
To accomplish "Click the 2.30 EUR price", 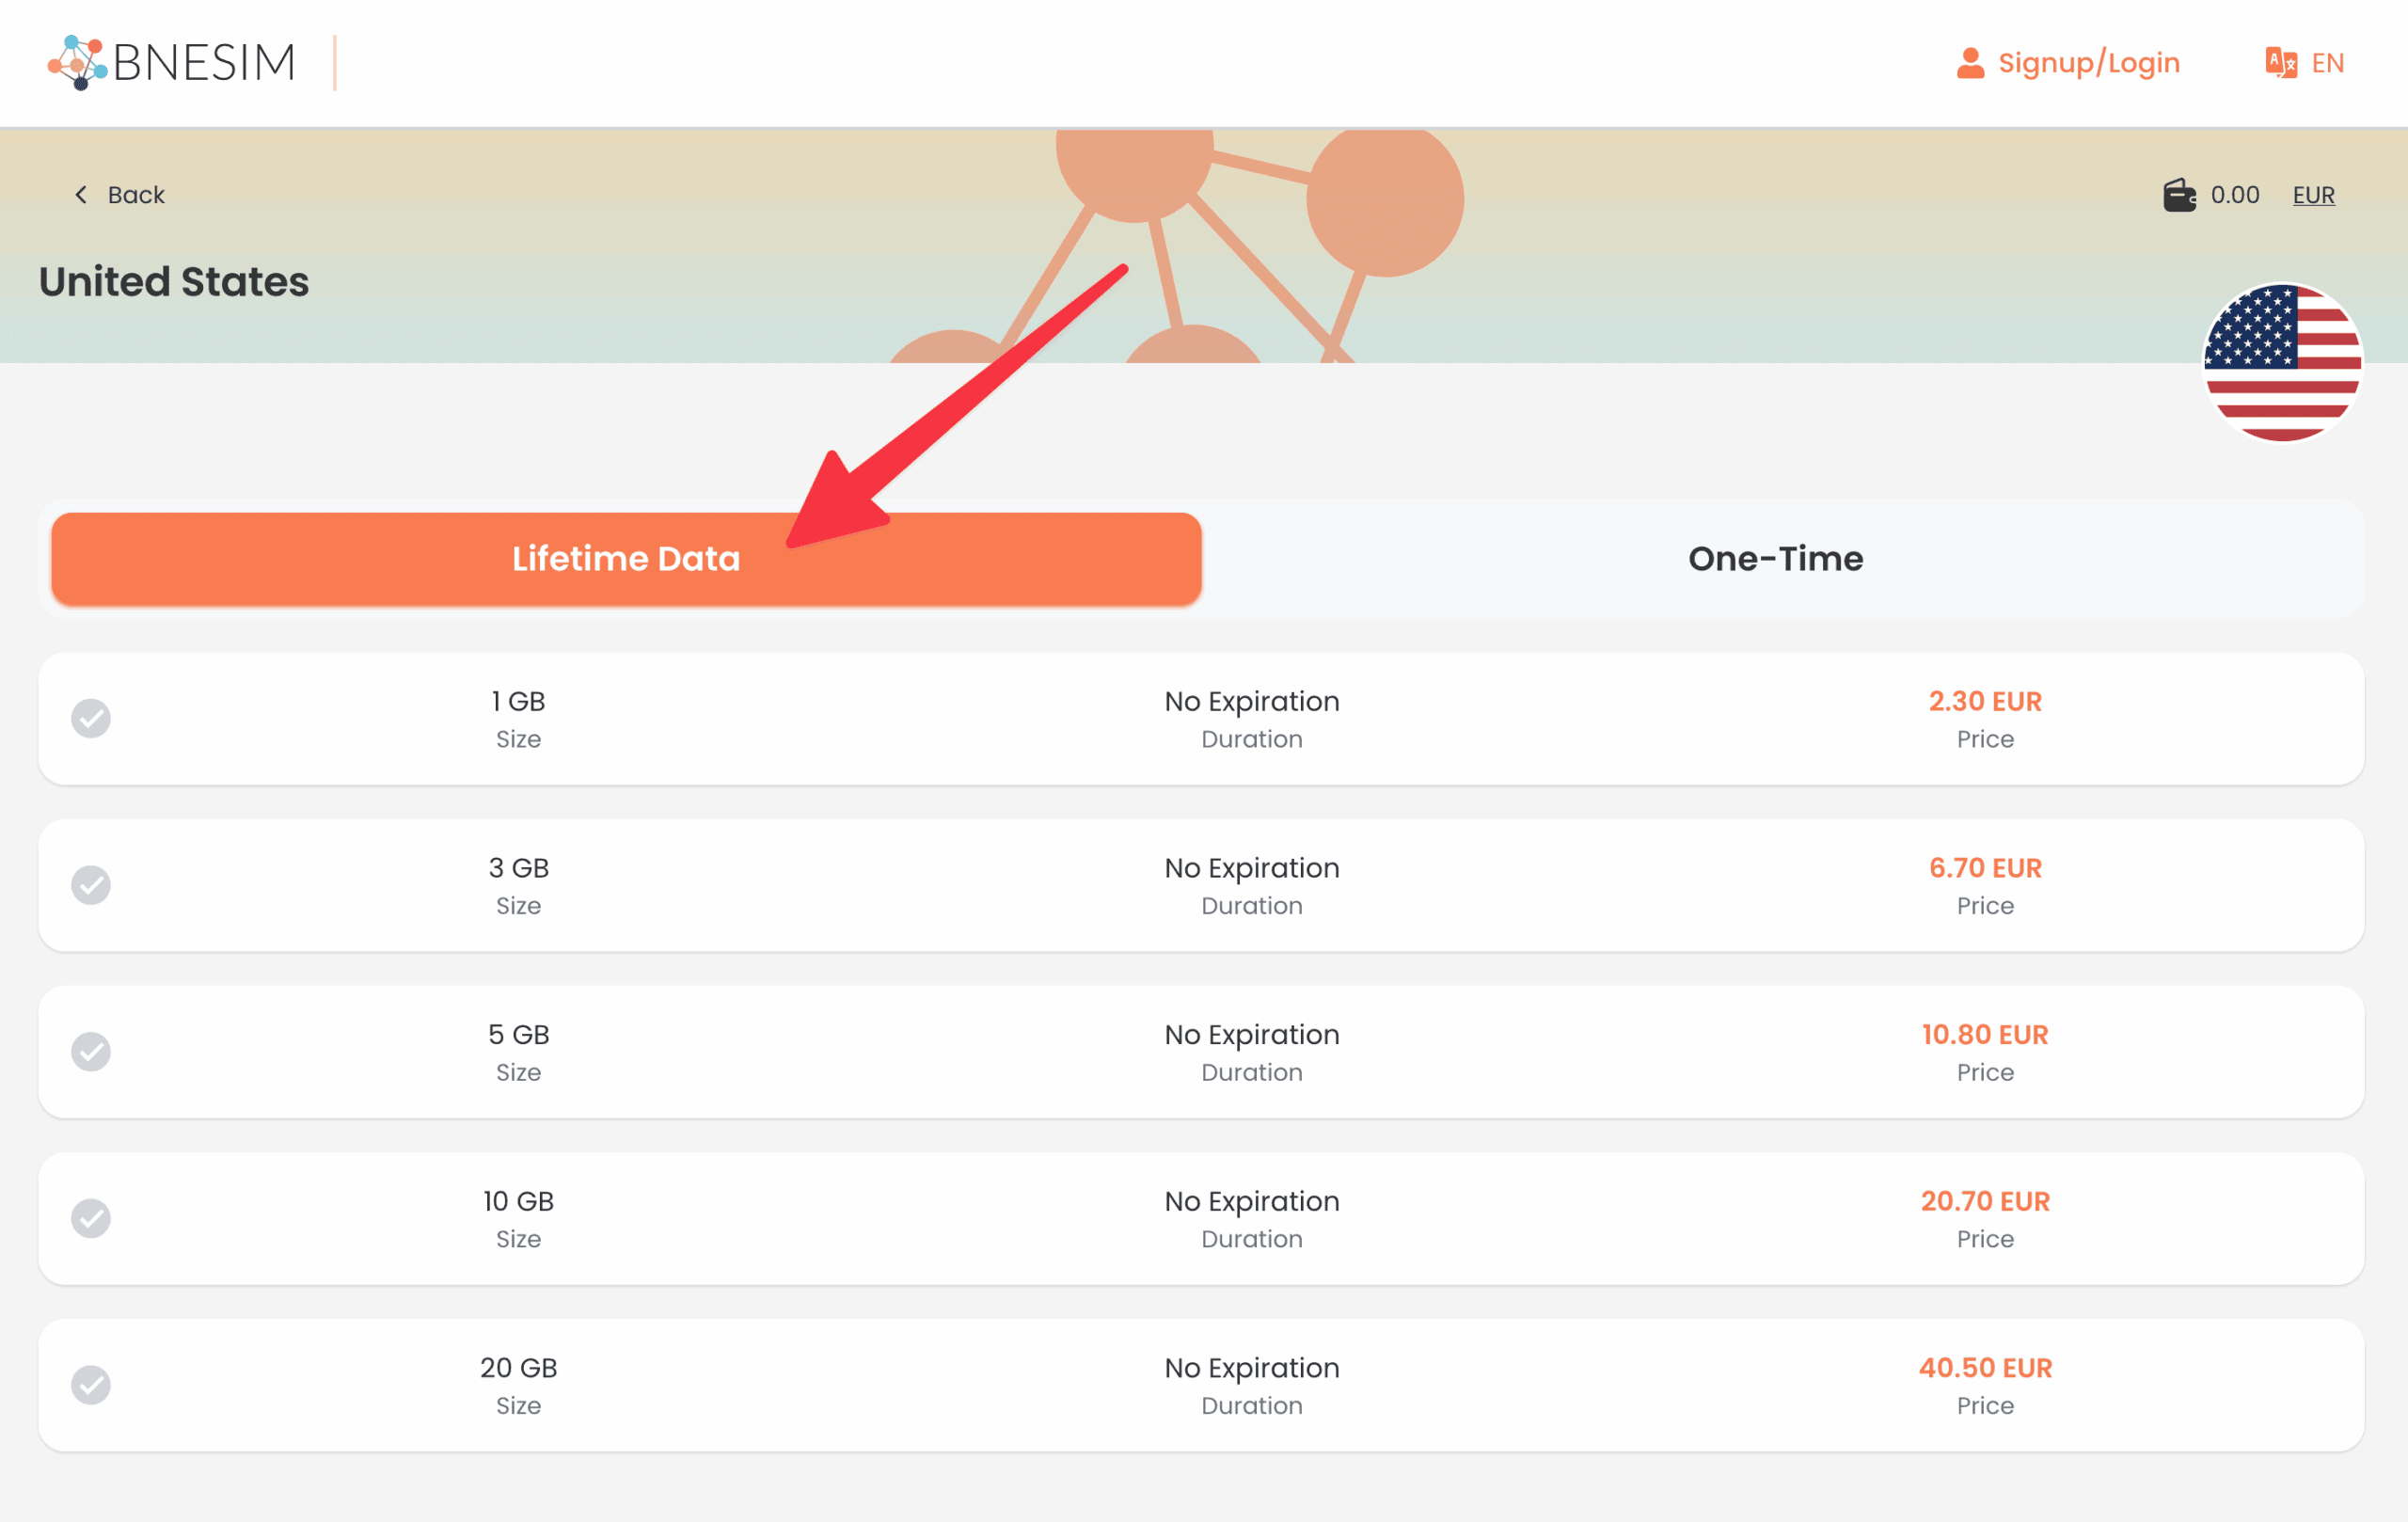I will pos(1985,701).
